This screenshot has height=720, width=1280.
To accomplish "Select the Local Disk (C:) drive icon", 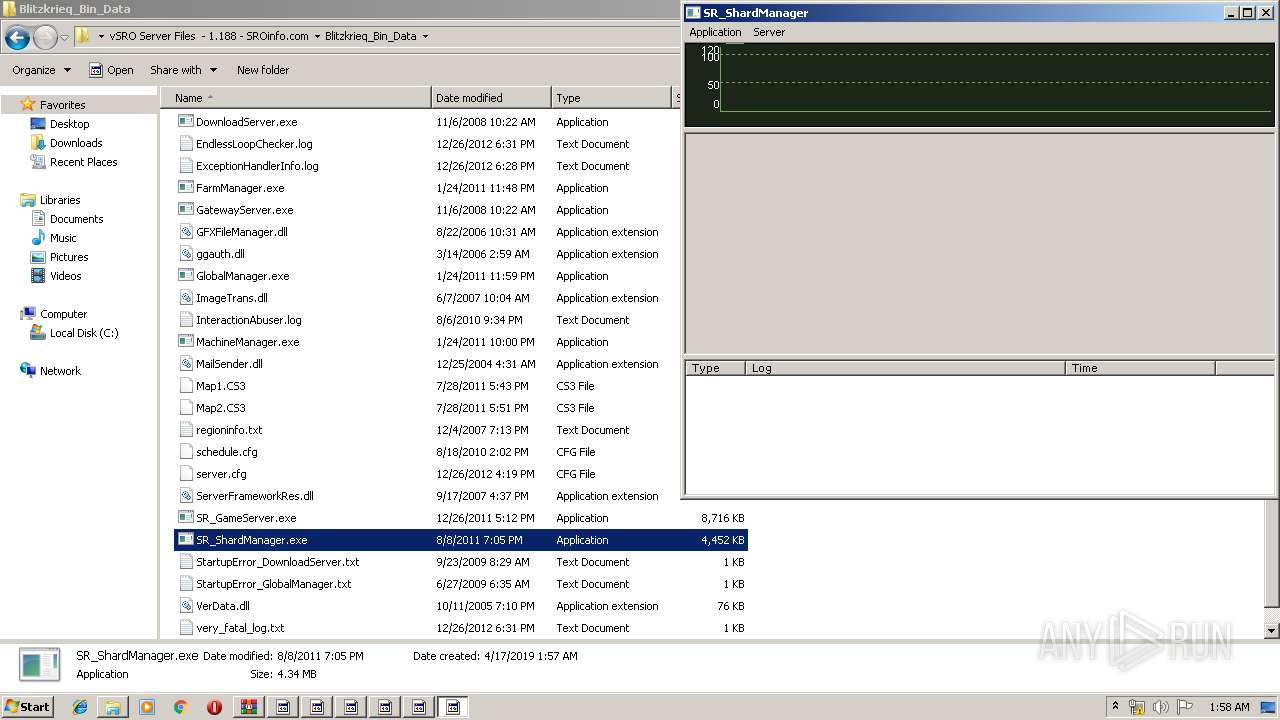I will click(x=38, y=333).
